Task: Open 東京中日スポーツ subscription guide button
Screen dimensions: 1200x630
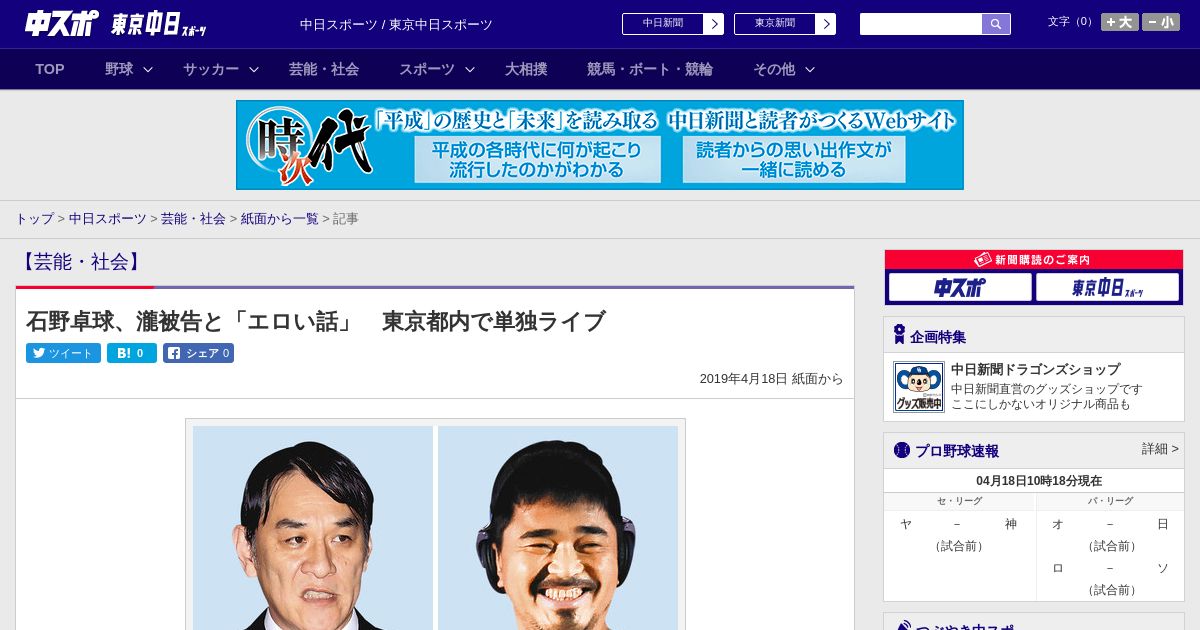Action: coord(1108,288)
